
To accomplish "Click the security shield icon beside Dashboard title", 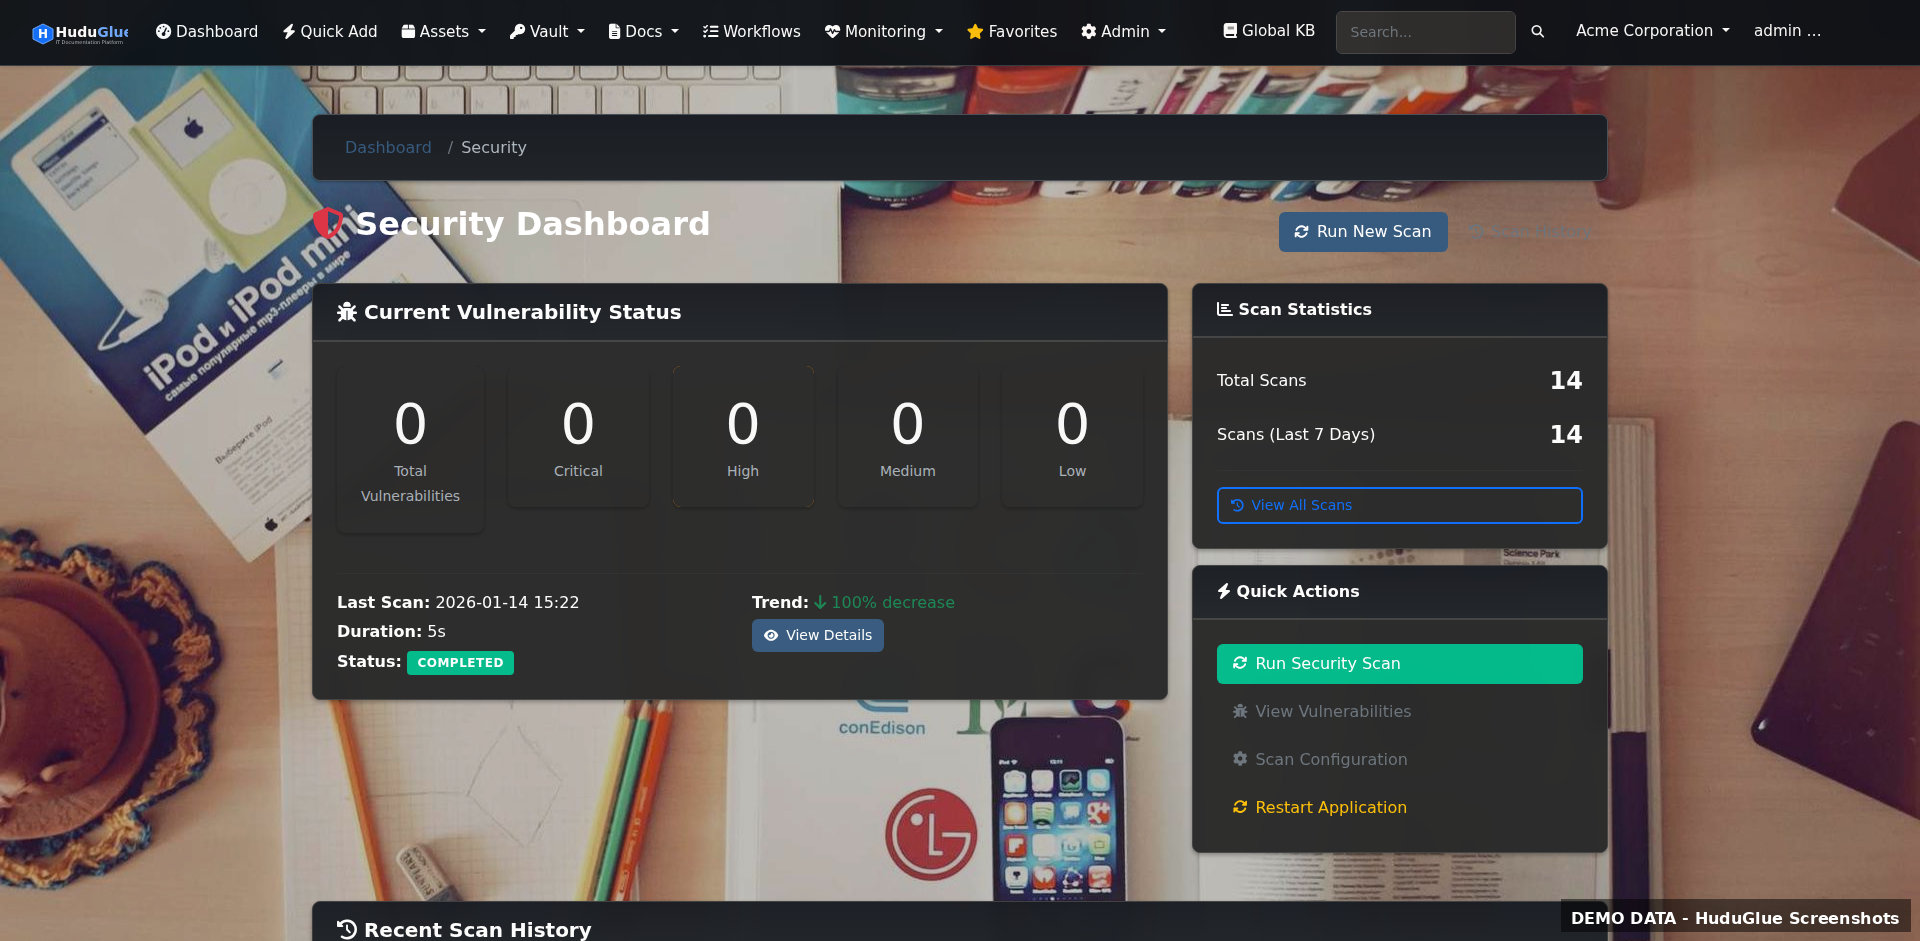I will click(329, 223).
